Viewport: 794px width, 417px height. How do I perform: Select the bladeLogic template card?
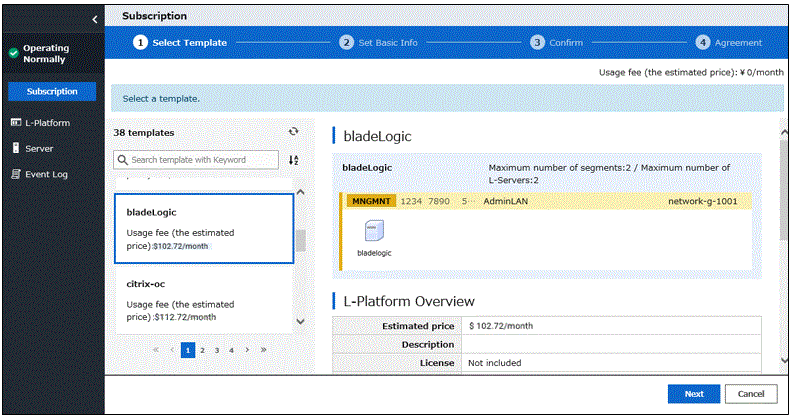pos(204,228)
